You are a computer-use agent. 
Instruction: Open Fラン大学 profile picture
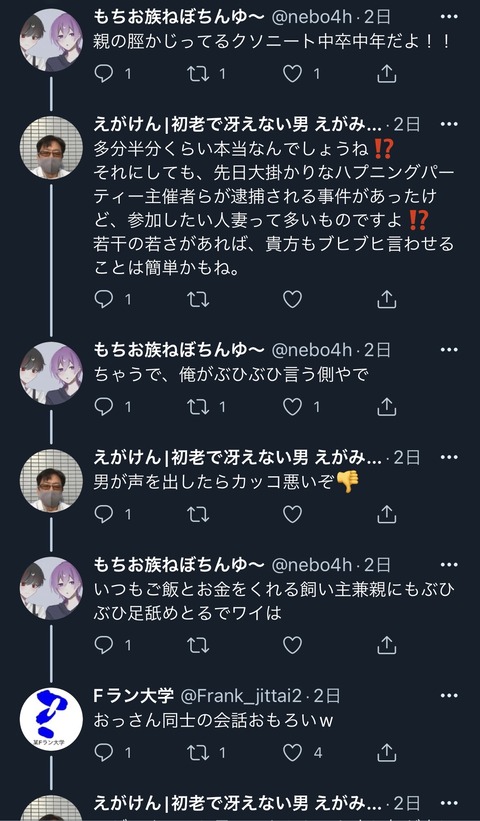[51, 719]
